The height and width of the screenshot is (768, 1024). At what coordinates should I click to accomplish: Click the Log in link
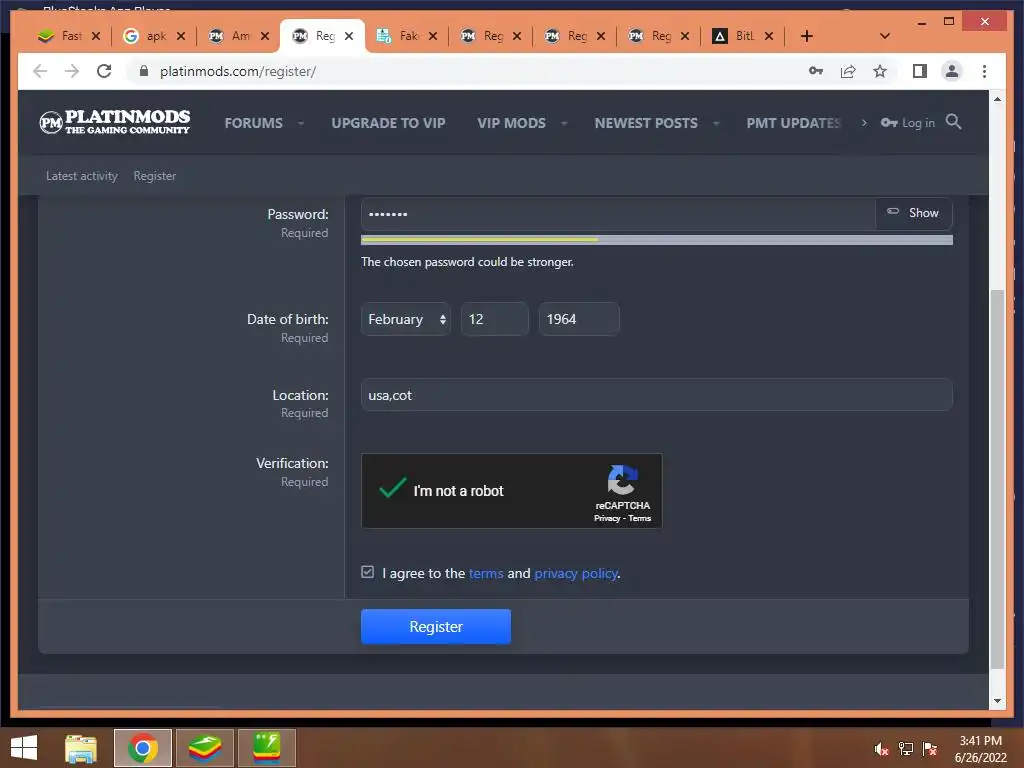pyautogui.click(x=908, y=123)
